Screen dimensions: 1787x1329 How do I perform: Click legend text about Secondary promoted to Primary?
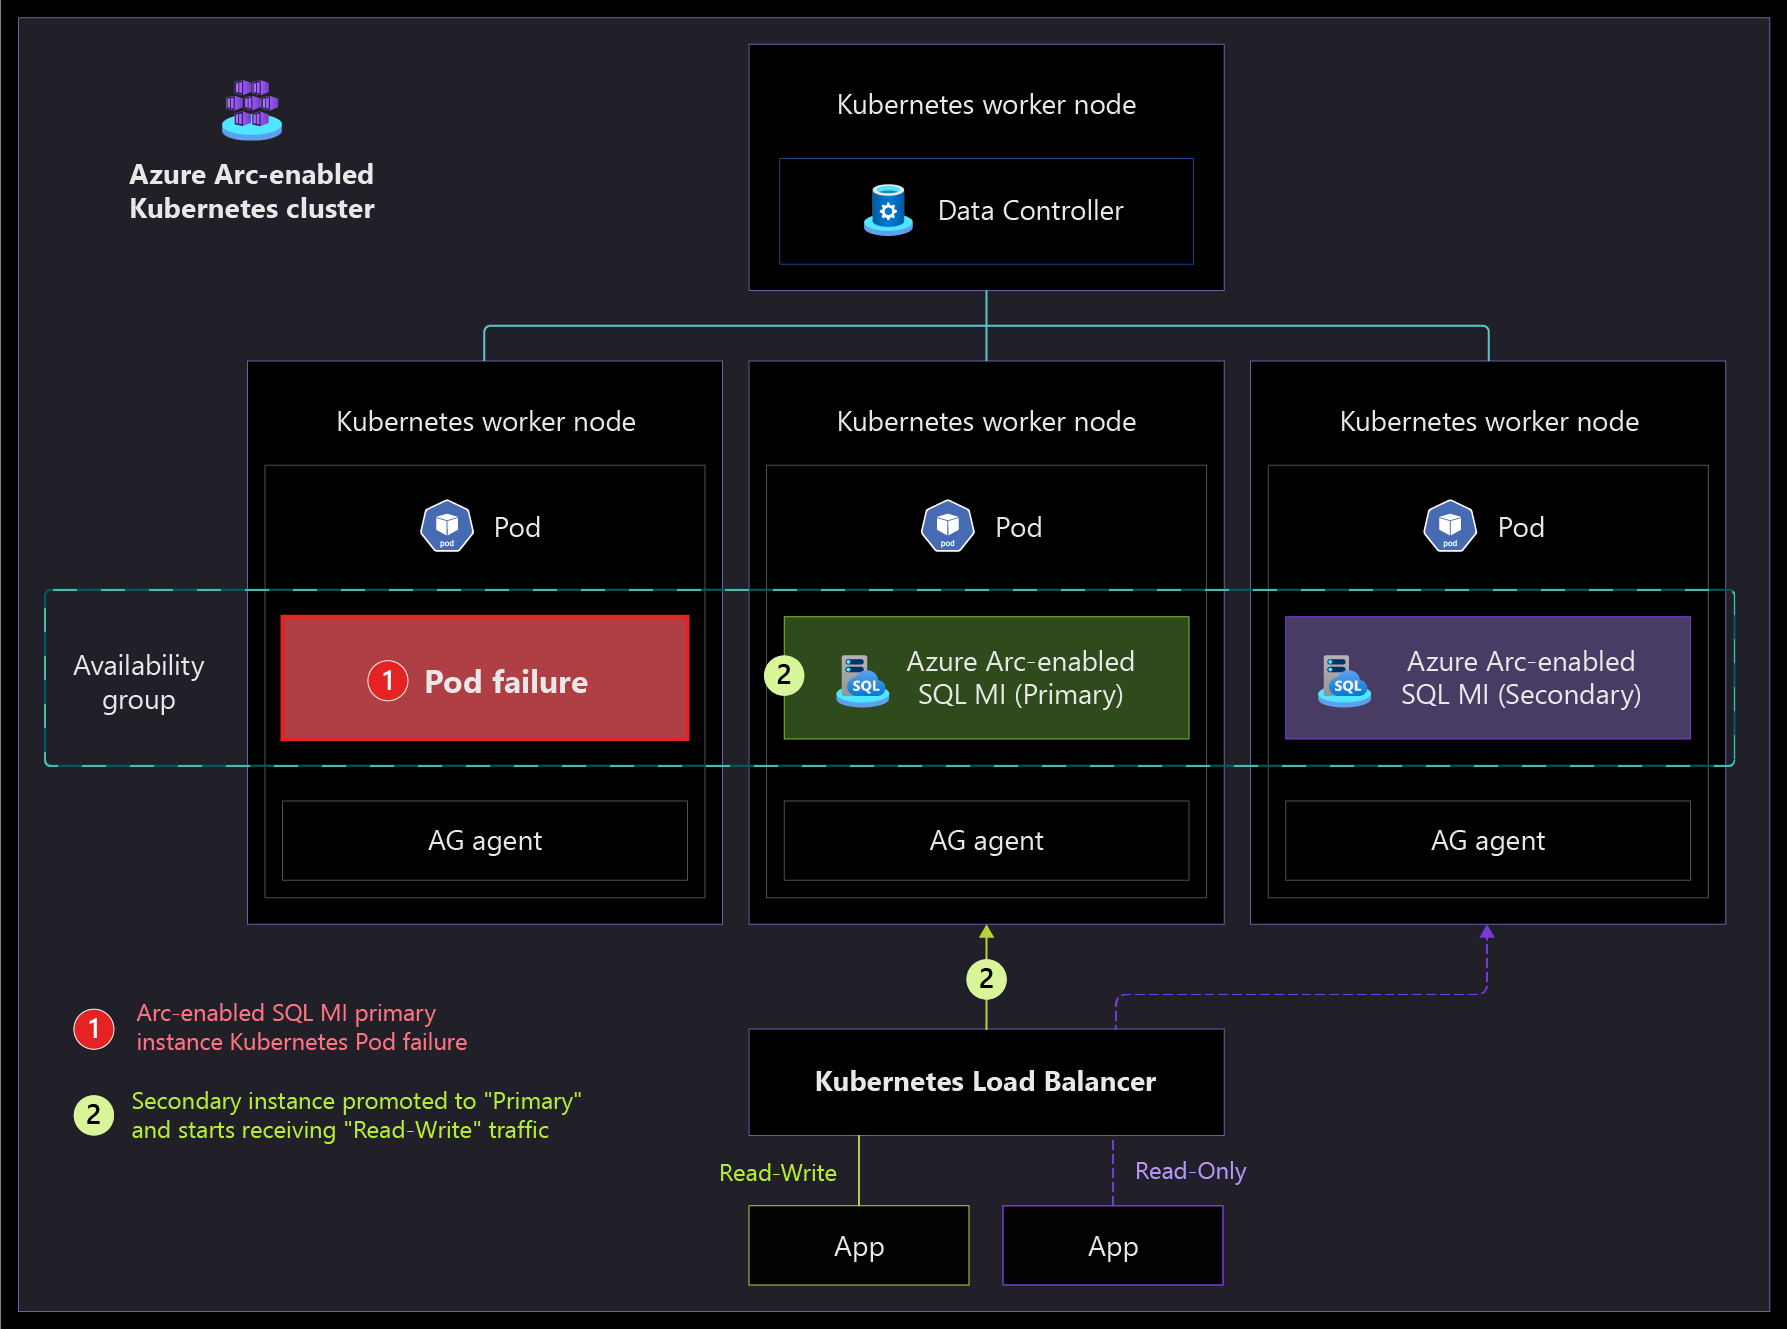pos(357,1115)
